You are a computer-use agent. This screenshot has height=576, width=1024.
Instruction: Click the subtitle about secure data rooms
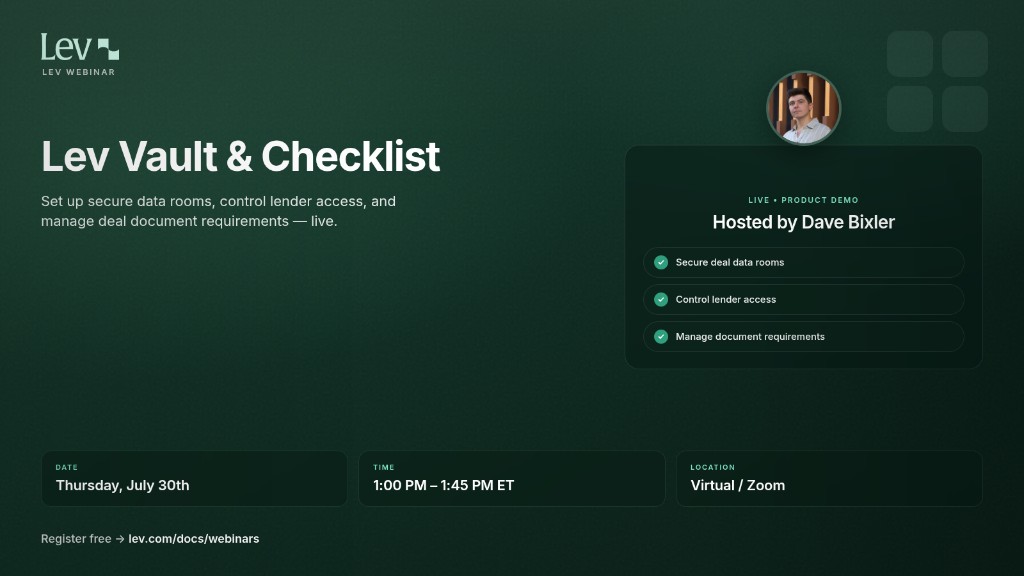click(x=218, y=211)
